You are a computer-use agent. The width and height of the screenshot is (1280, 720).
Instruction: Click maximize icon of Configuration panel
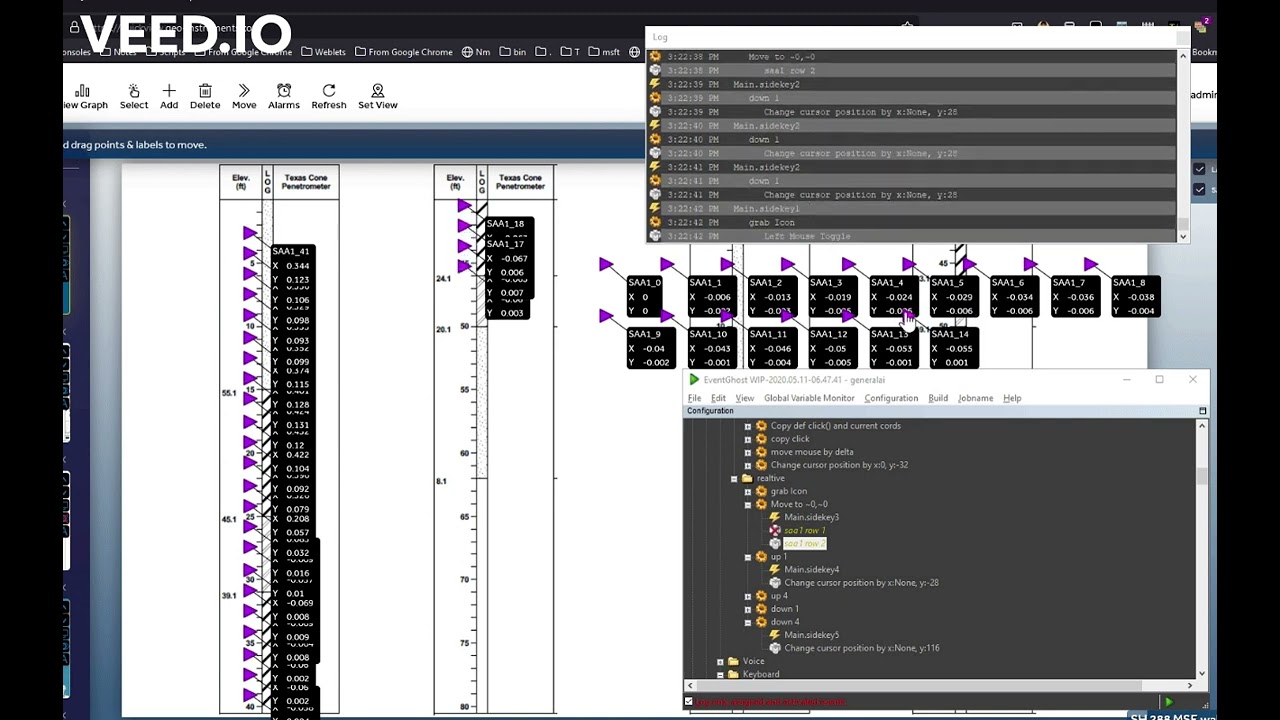click(1202, 411)
